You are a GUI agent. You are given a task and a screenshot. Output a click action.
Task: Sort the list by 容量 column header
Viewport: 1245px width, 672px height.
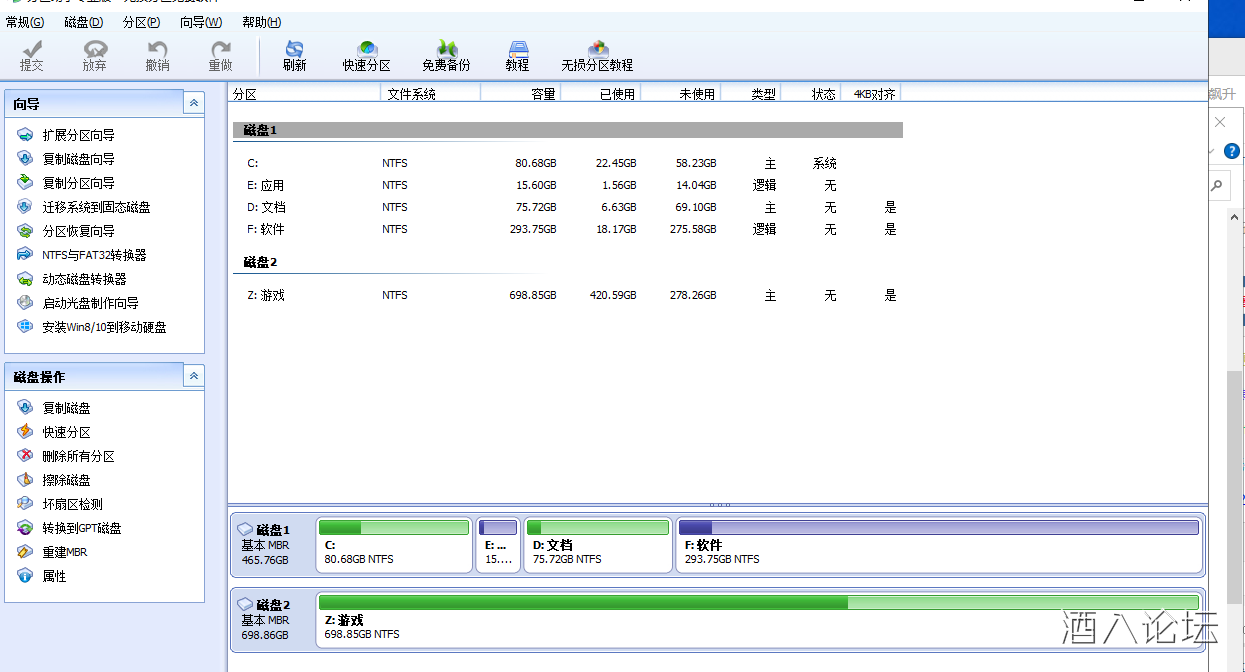(522, 94)
